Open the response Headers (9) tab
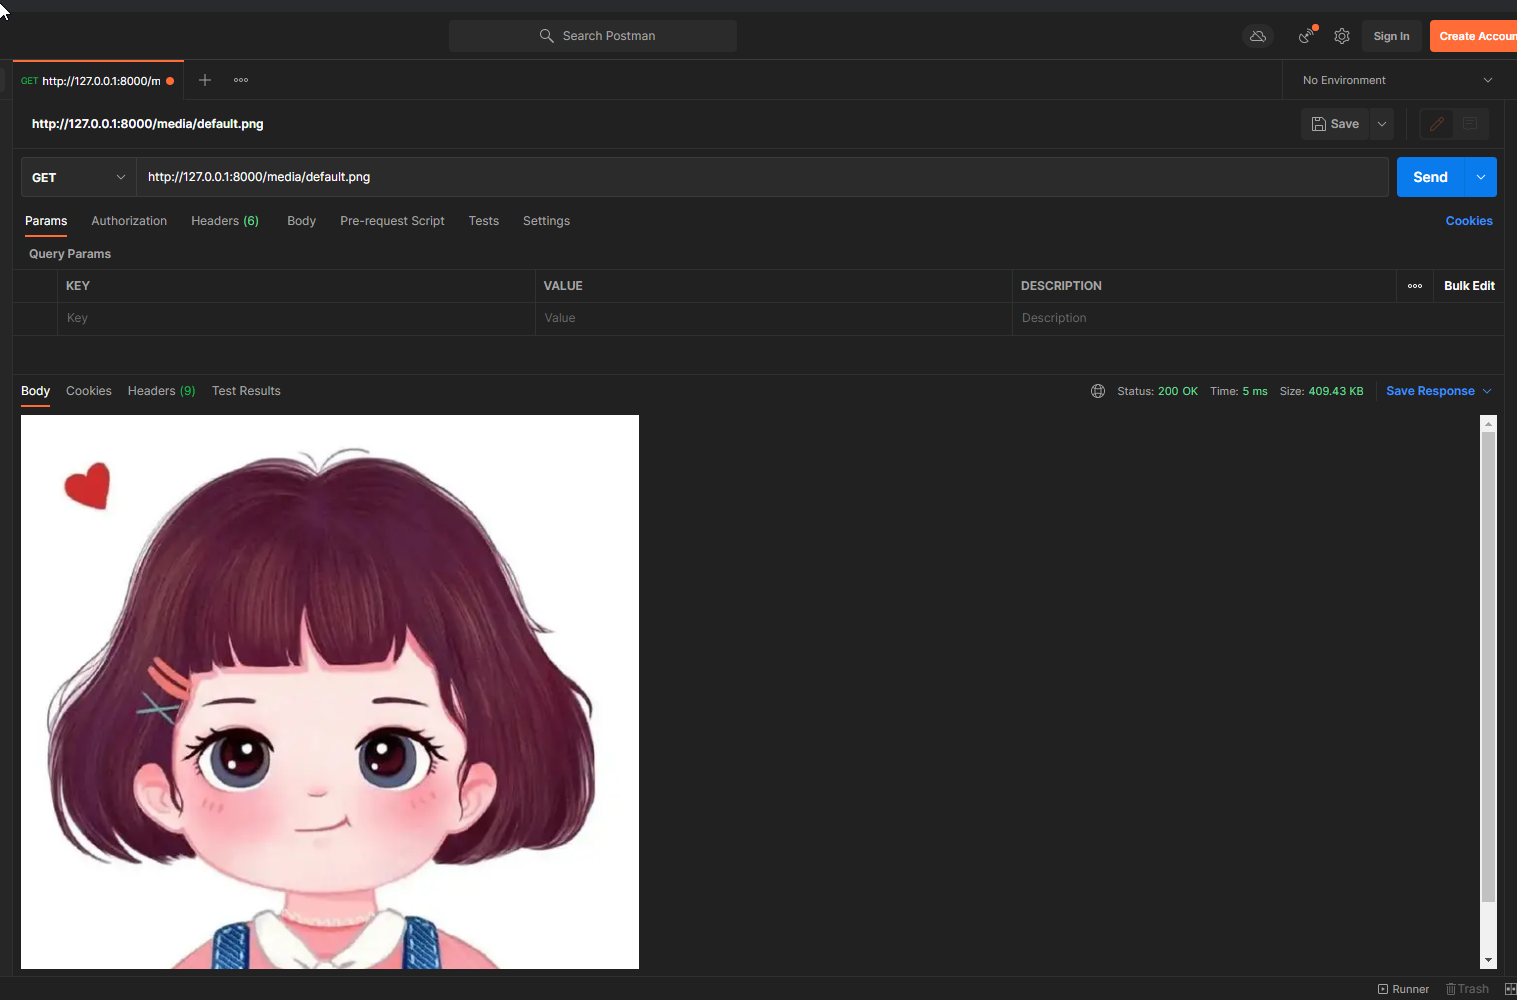Viewport: 1517px width, 1000px height. click(x=161, y=391)
